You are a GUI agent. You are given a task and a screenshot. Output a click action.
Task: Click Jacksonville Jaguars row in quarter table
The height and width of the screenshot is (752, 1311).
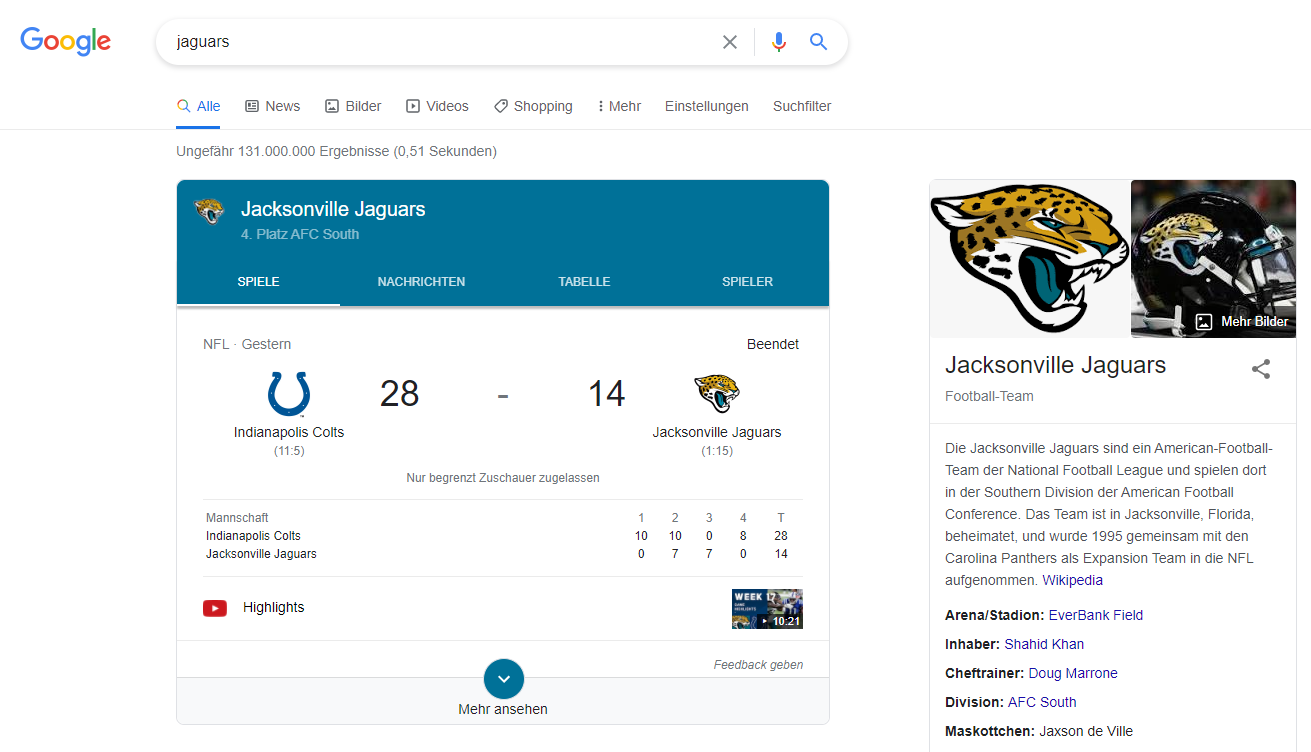pos(503,554)
